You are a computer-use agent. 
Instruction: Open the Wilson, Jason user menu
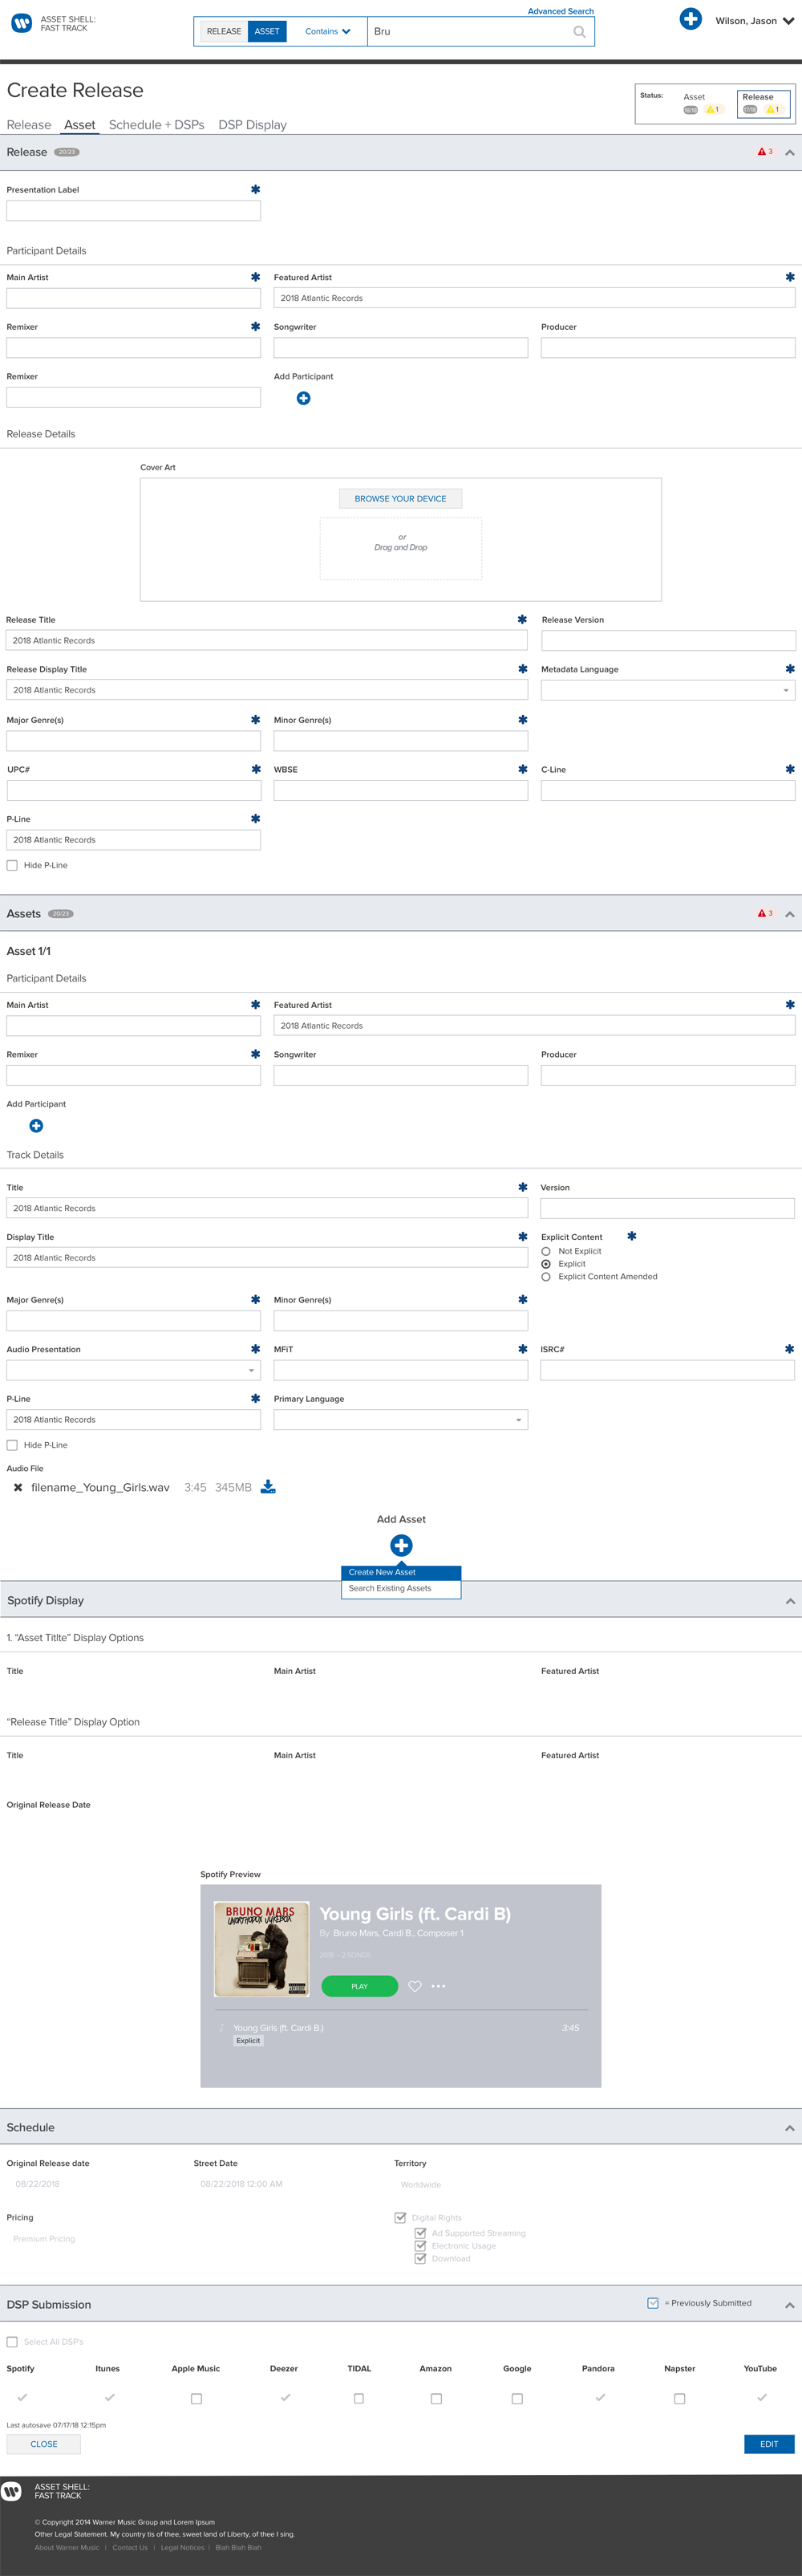click(x=755, y=20)
